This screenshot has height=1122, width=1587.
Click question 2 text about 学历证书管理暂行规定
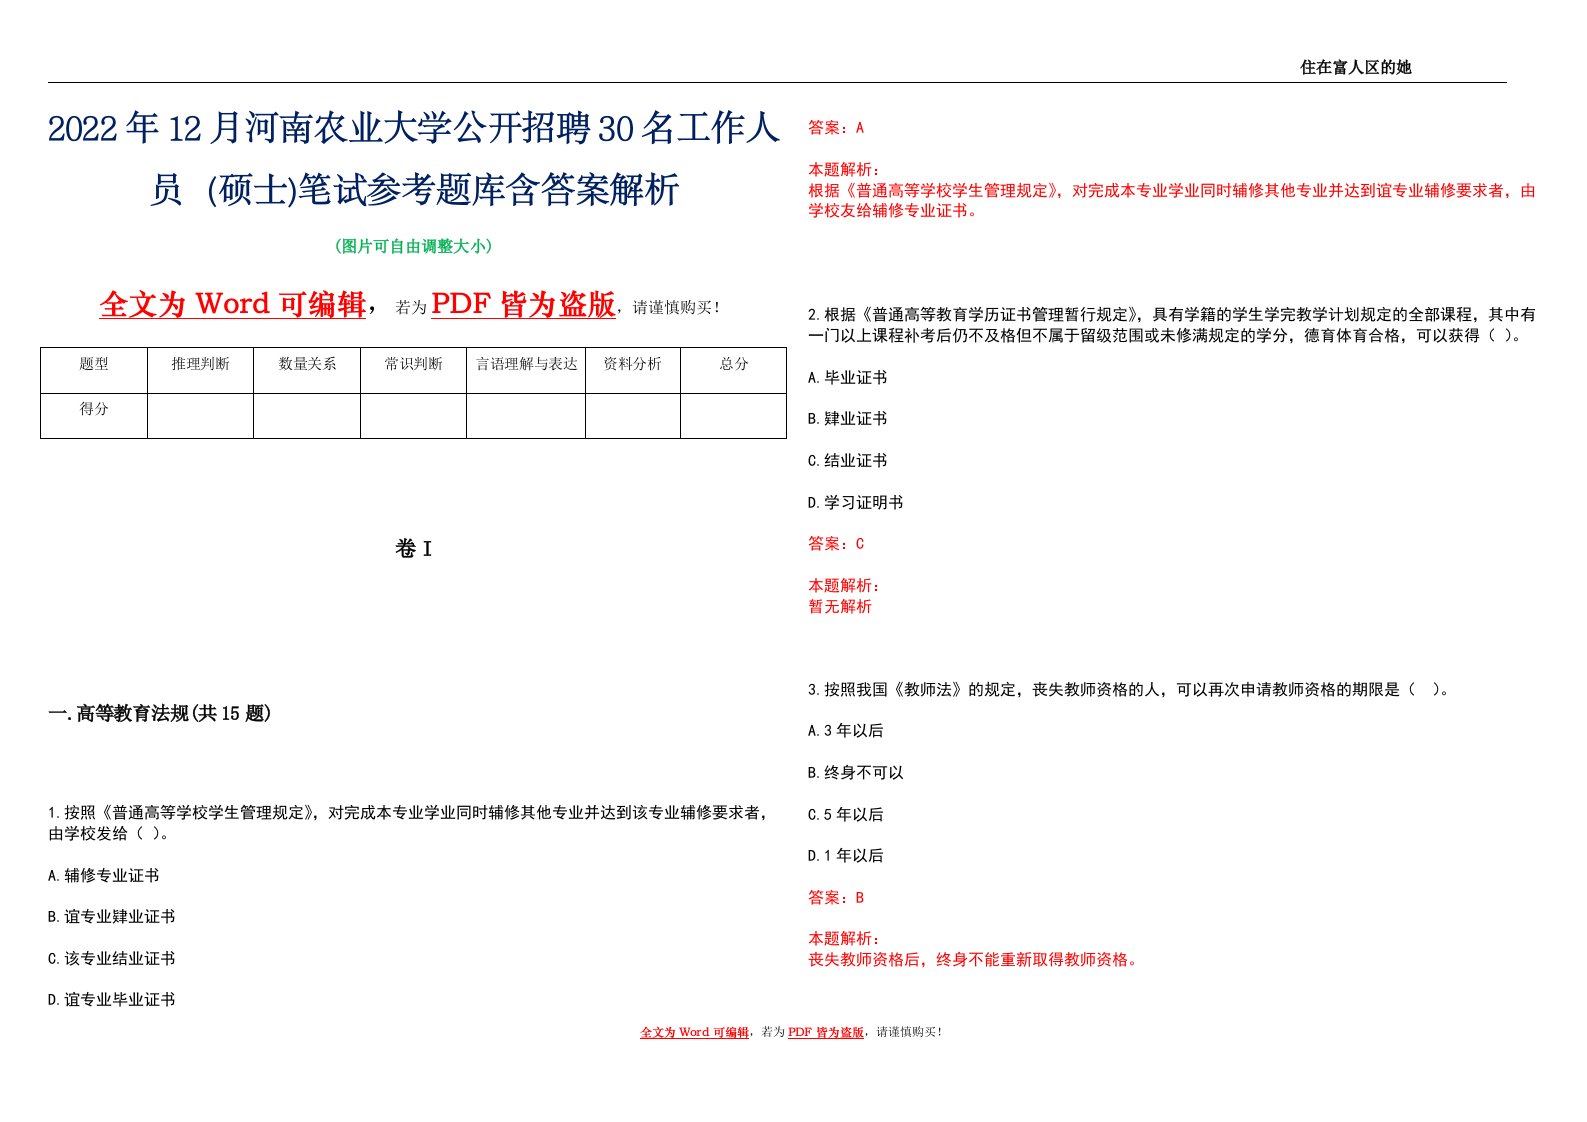click(x=1172, y=325)
